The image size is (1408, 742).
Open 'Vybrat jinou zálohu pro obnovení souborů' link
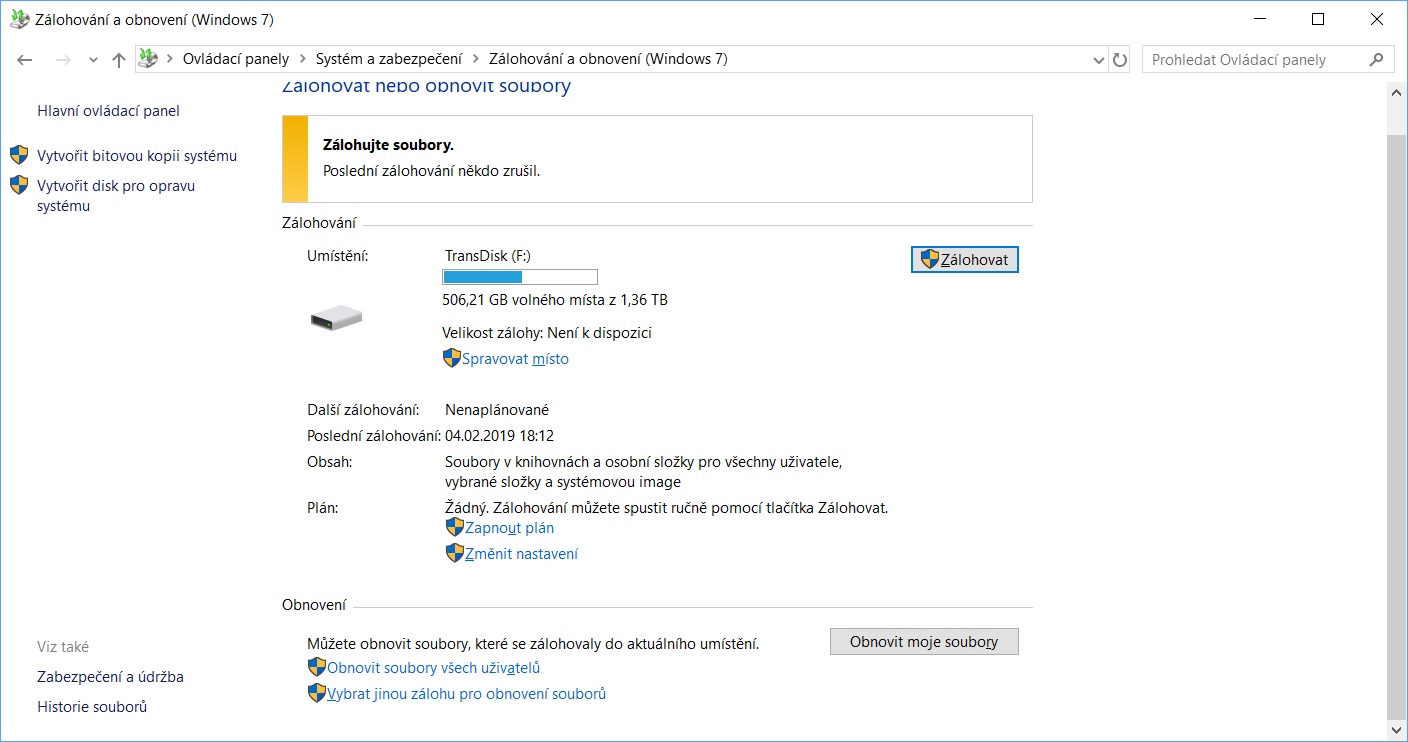click(x=467, y=694)
